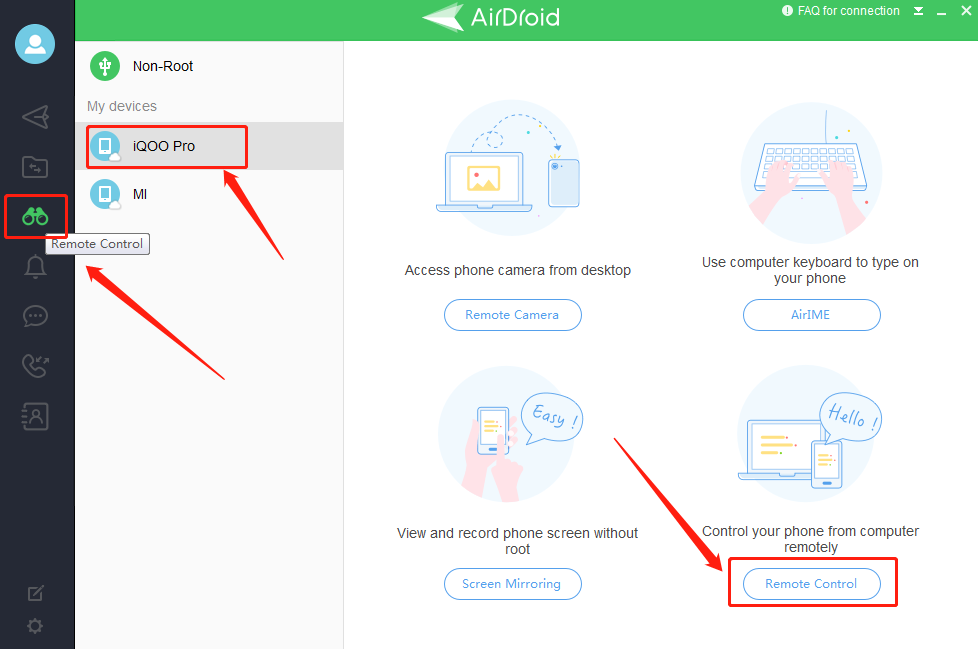Click the Remote Control button
The width and height of the screenshot is (978, 649).
(811, 584)
